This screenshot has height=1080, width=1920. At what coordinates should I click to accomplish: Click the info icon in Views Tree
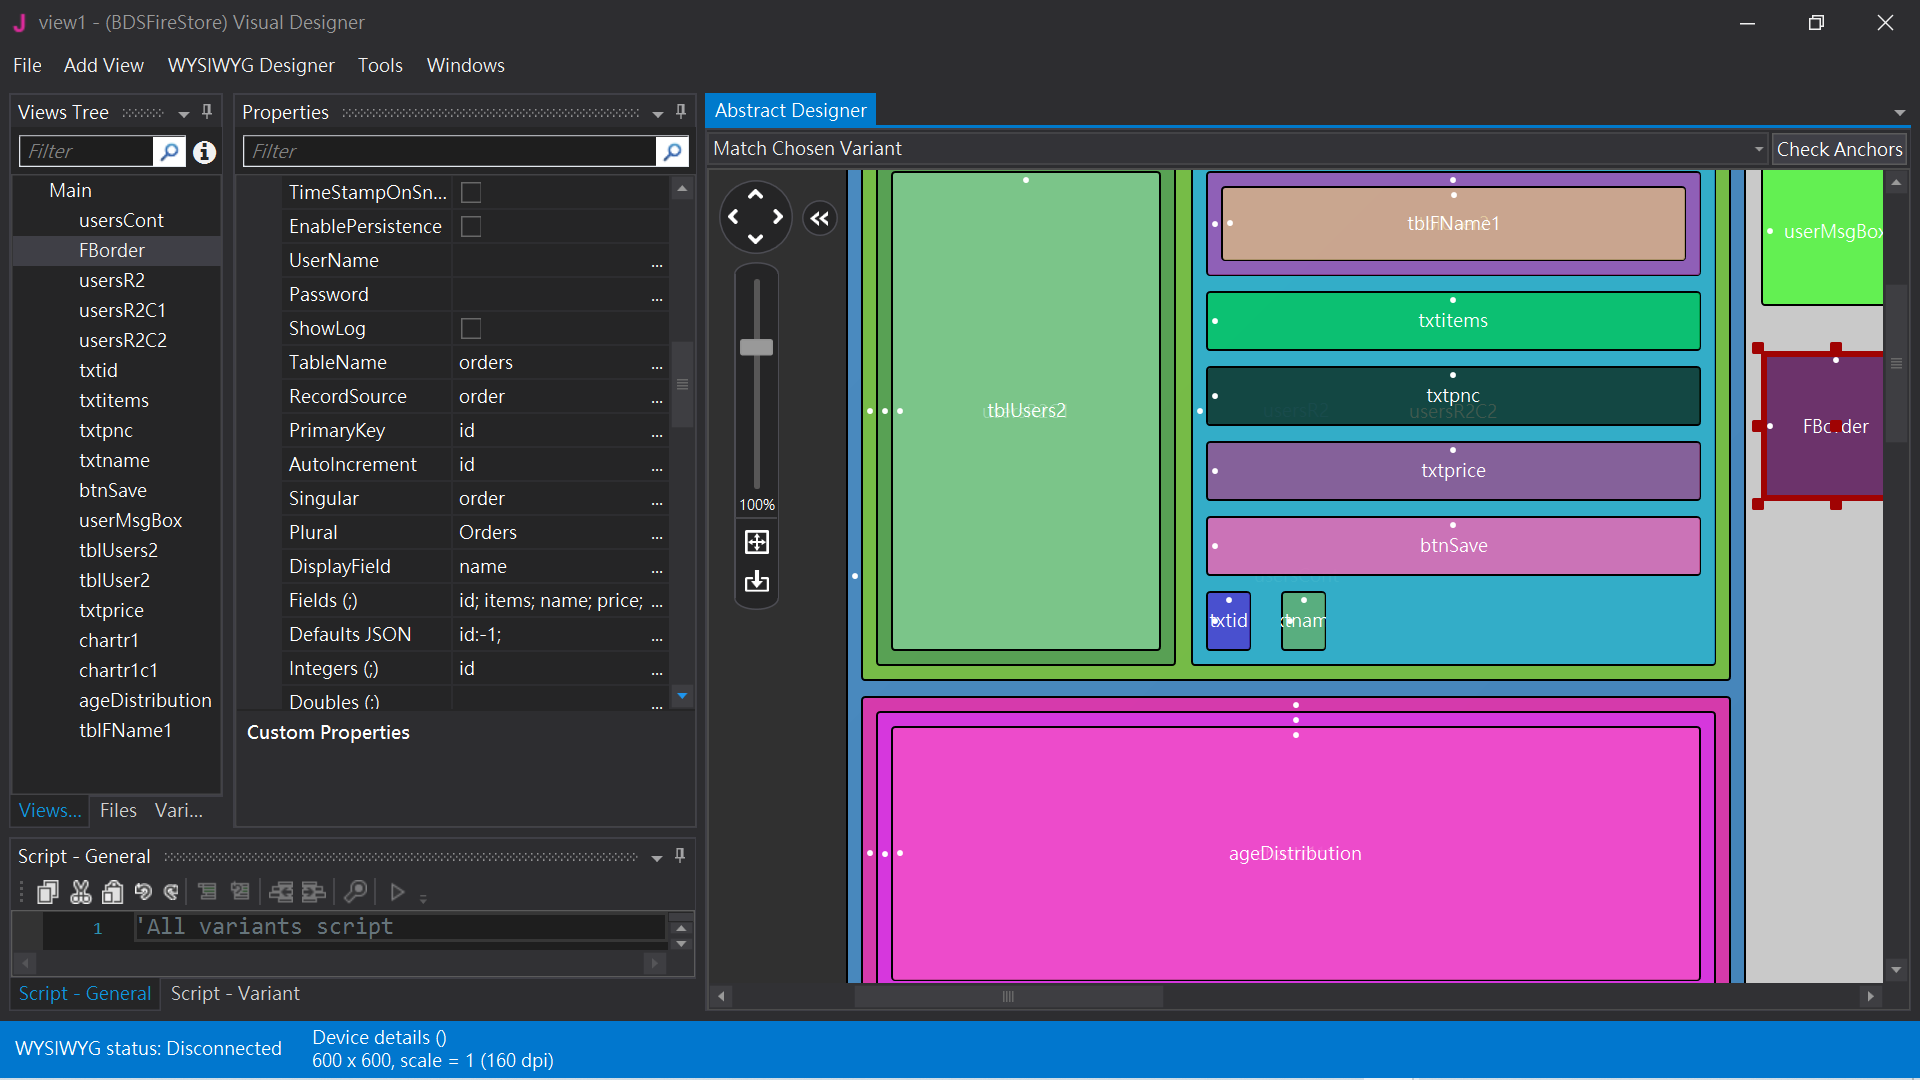pyautogui.click(x=205, y=152)
